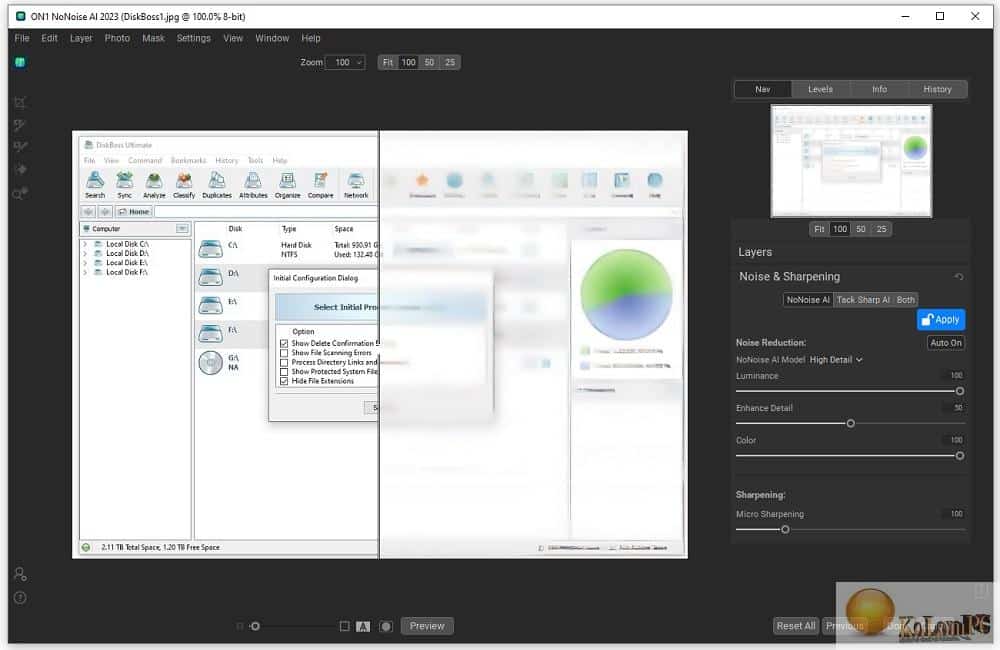Switch to the Info tab

click(x=879, y=89)
